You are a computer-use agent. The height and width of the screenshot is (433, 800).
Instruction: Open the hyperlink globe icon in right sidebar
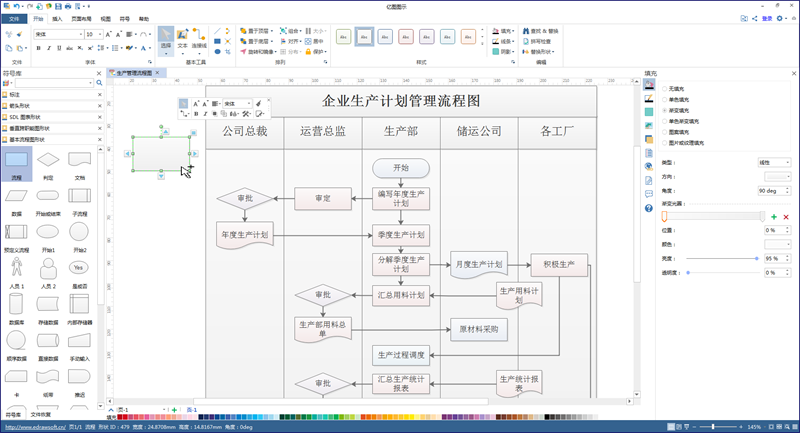pyautogui.click(x=649, y=166)
